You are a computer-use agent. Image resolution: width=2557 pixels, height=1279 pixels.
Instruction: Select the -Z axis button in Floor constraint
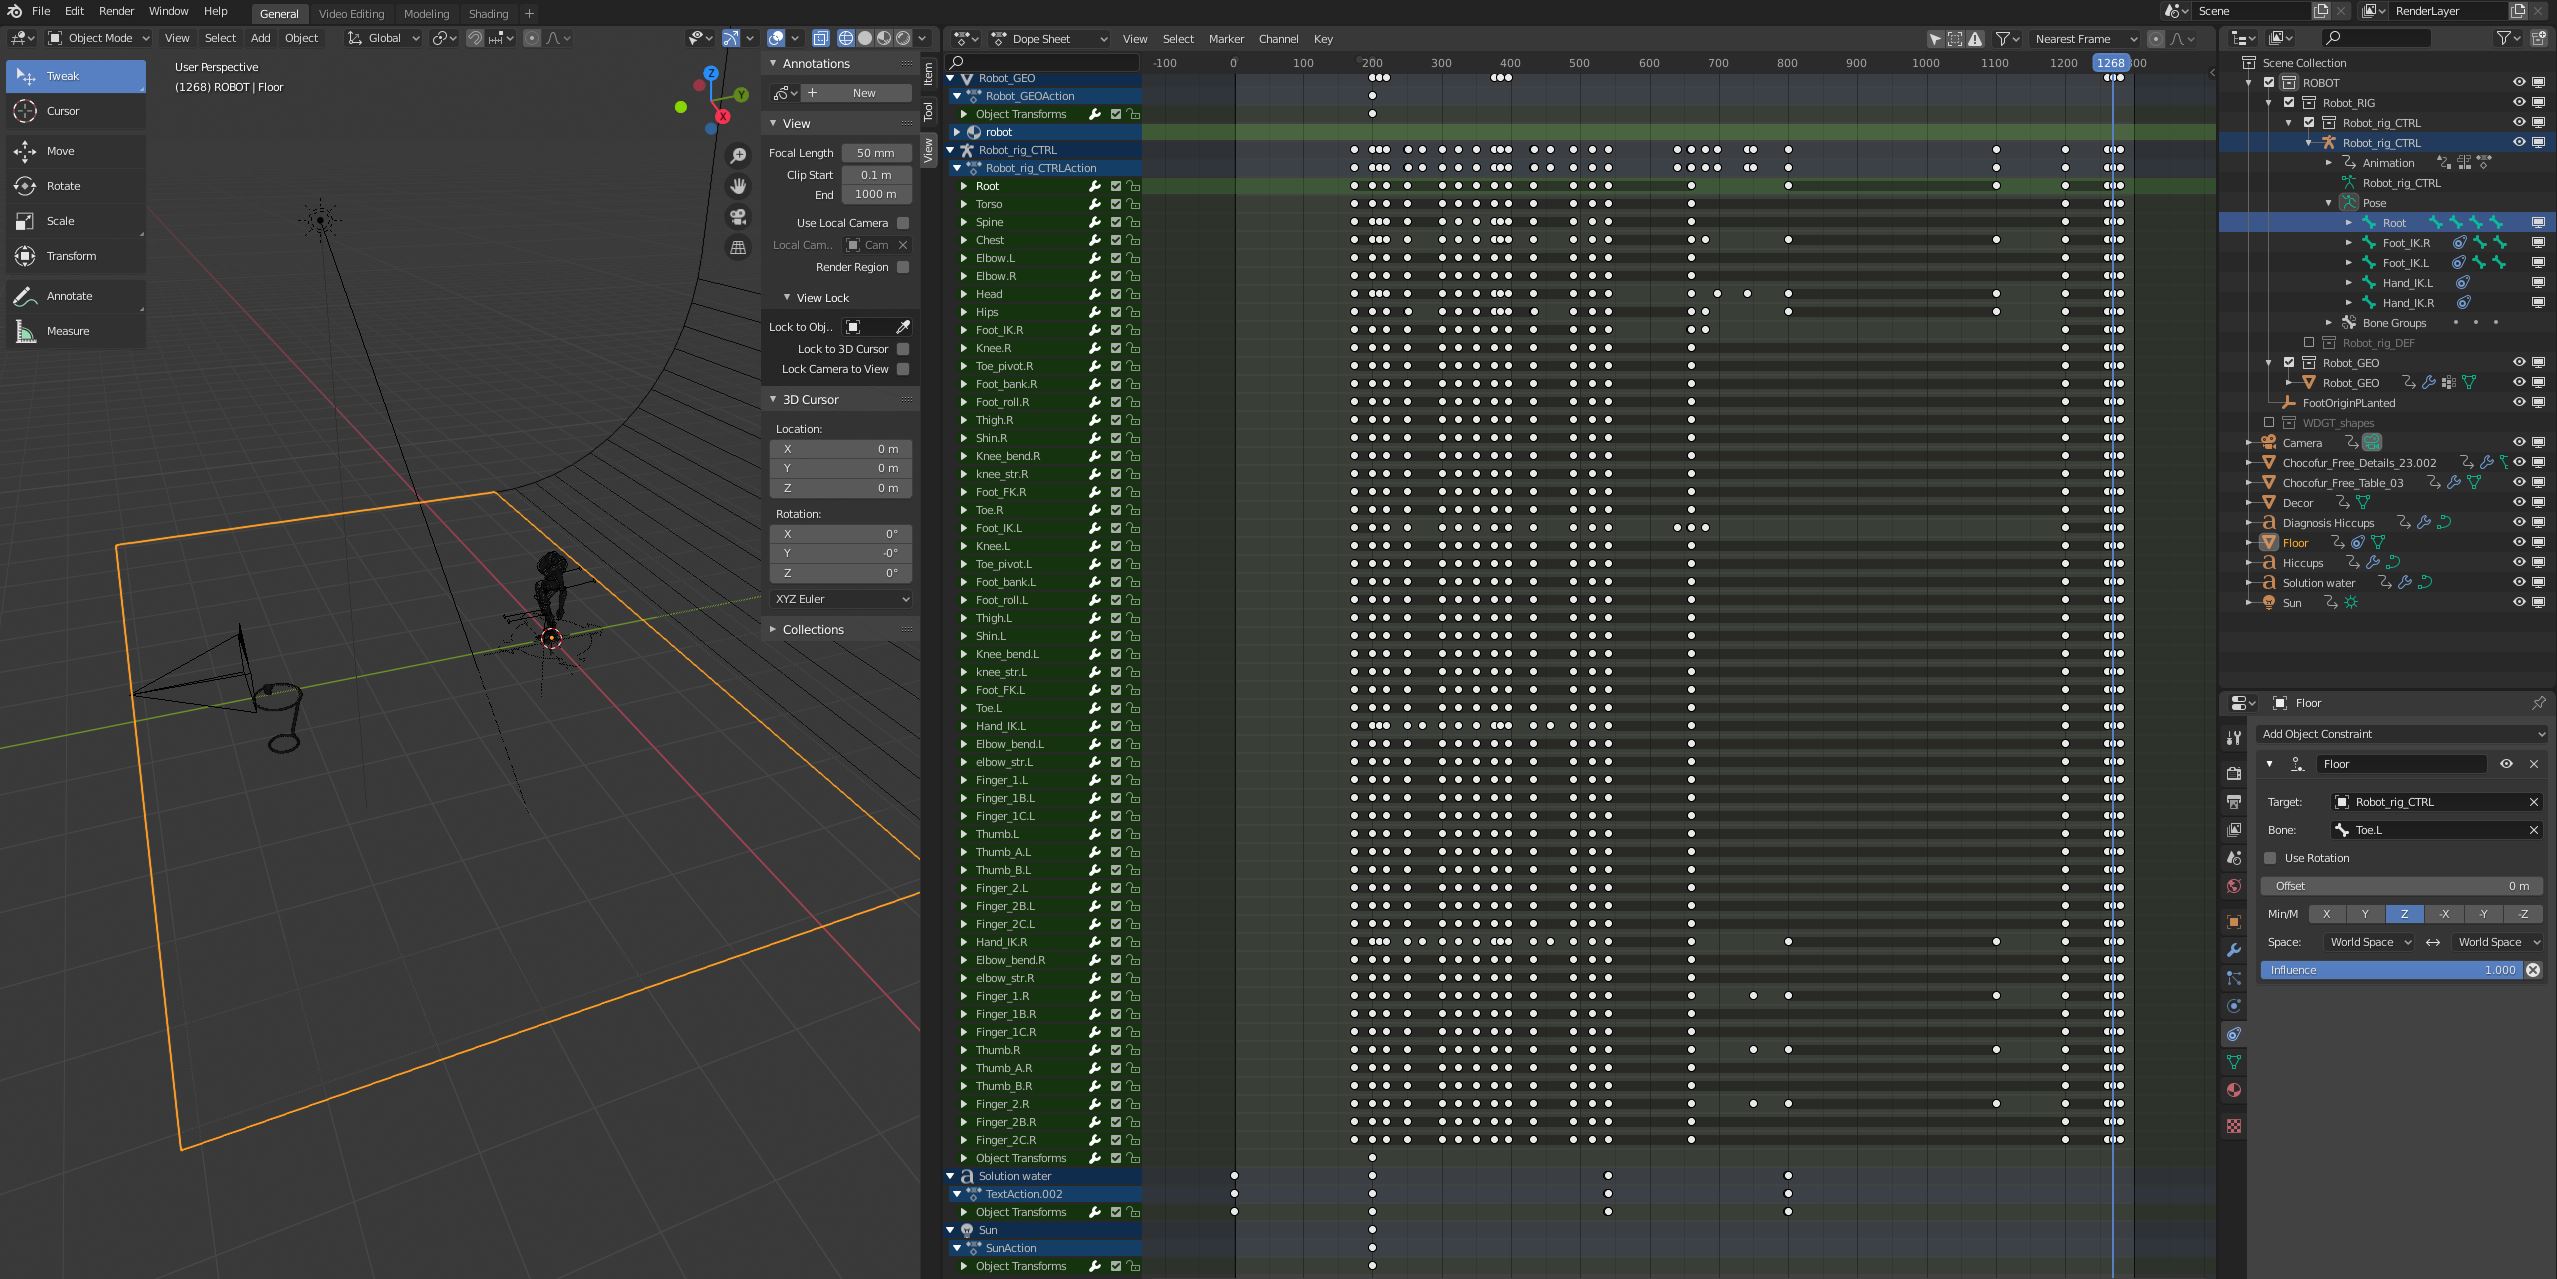[x=2522, y=914]
